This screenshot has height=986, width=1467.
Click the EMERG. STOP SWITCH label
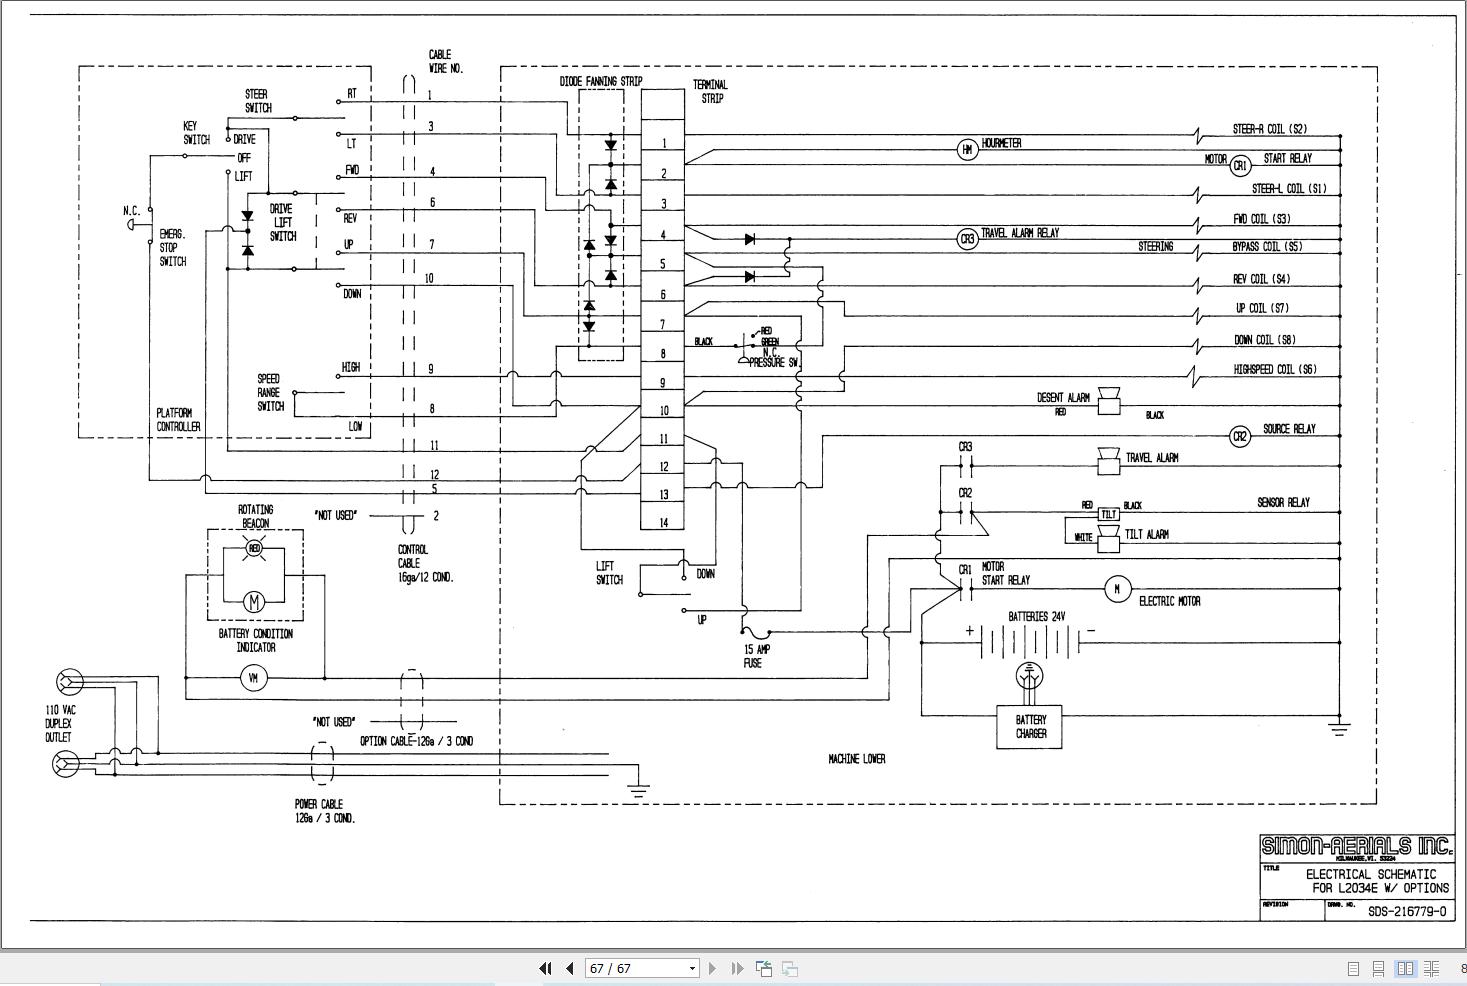172,247
